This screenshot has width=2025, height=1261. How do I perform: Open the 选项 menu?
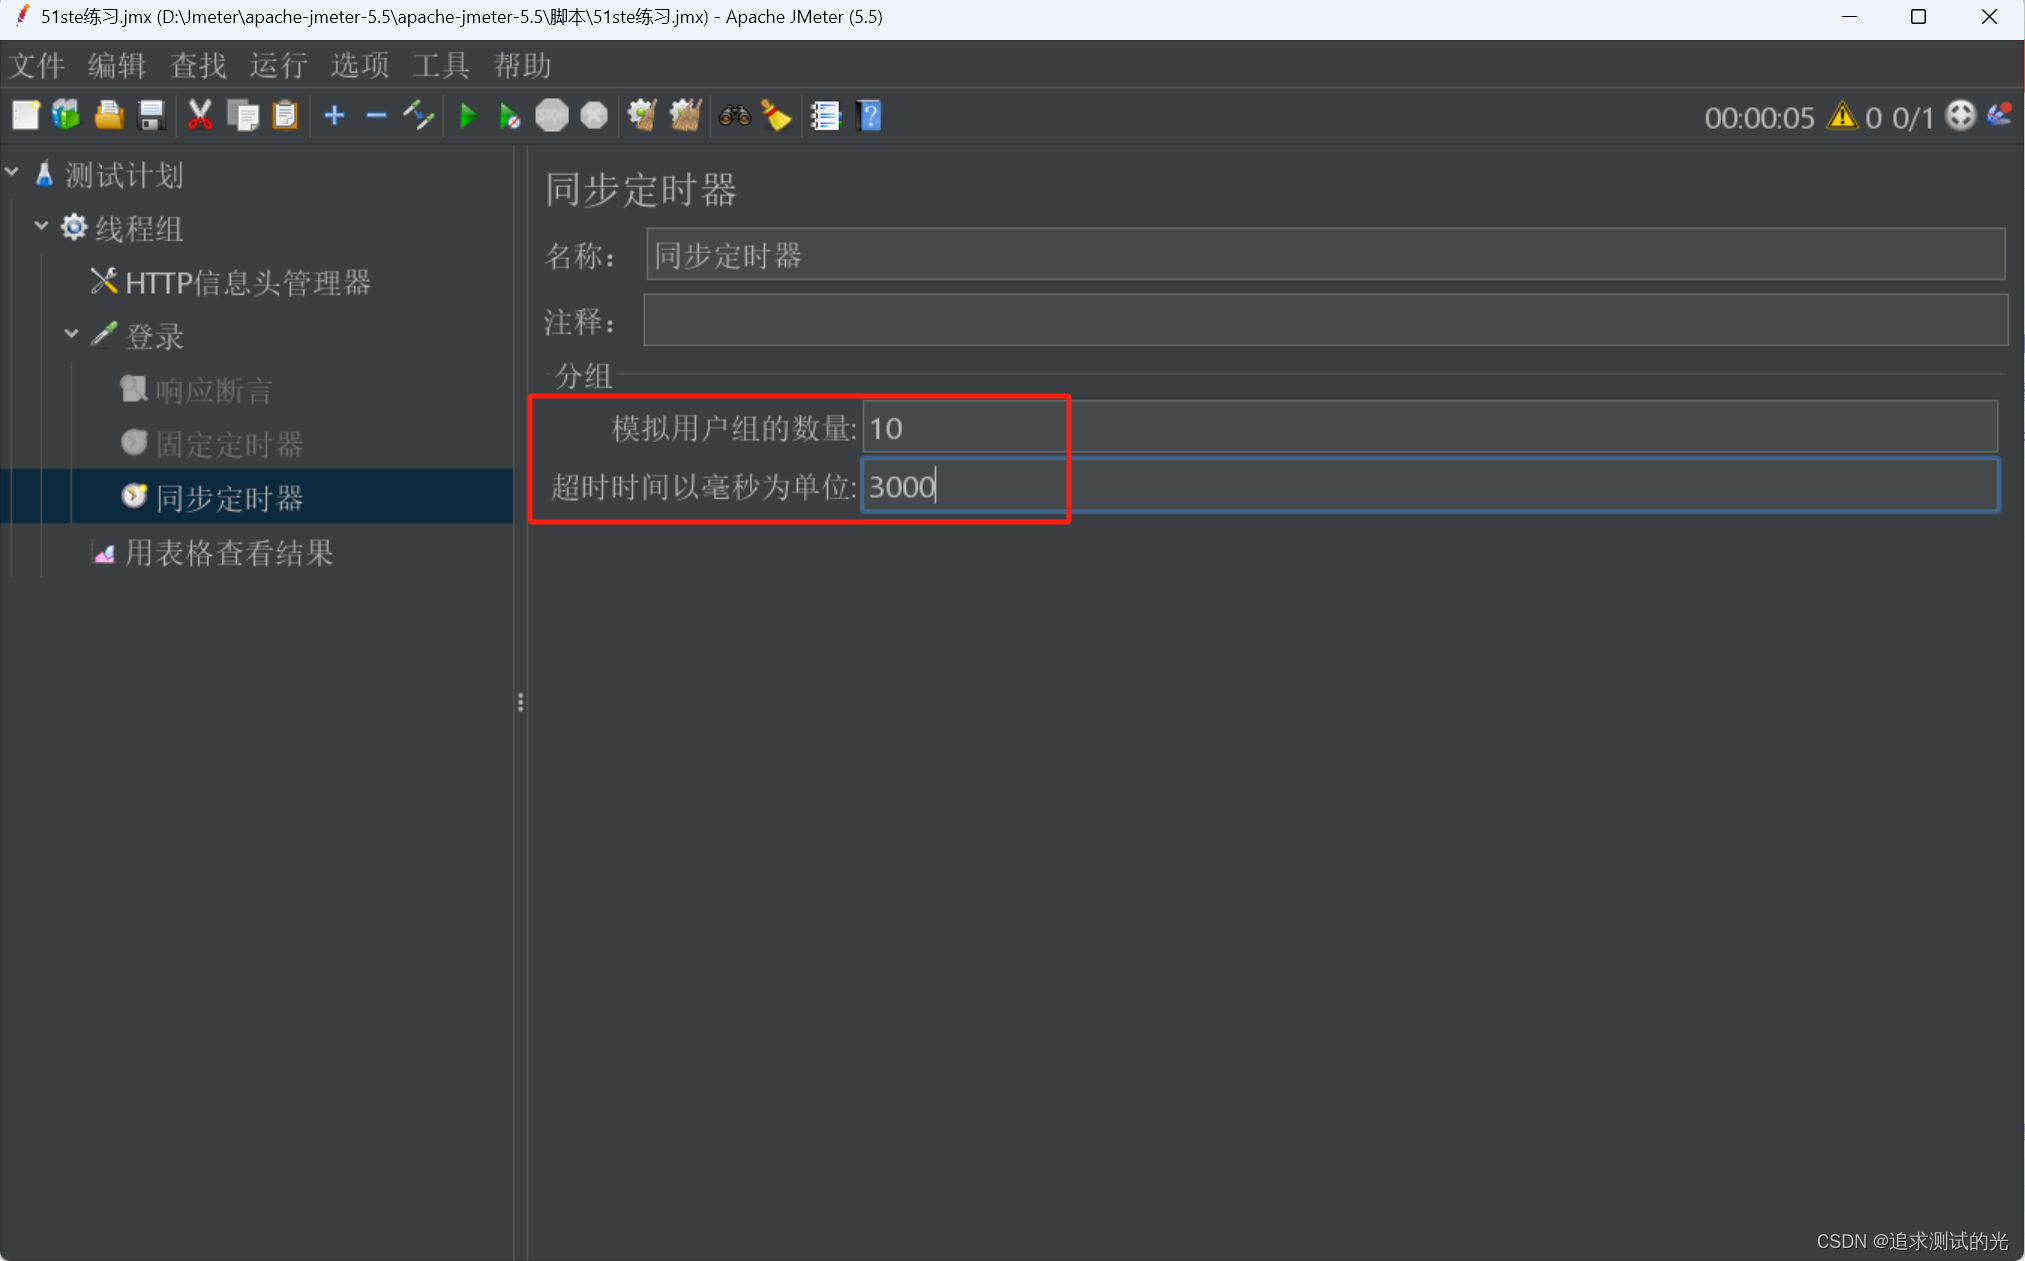pos(360,65)
